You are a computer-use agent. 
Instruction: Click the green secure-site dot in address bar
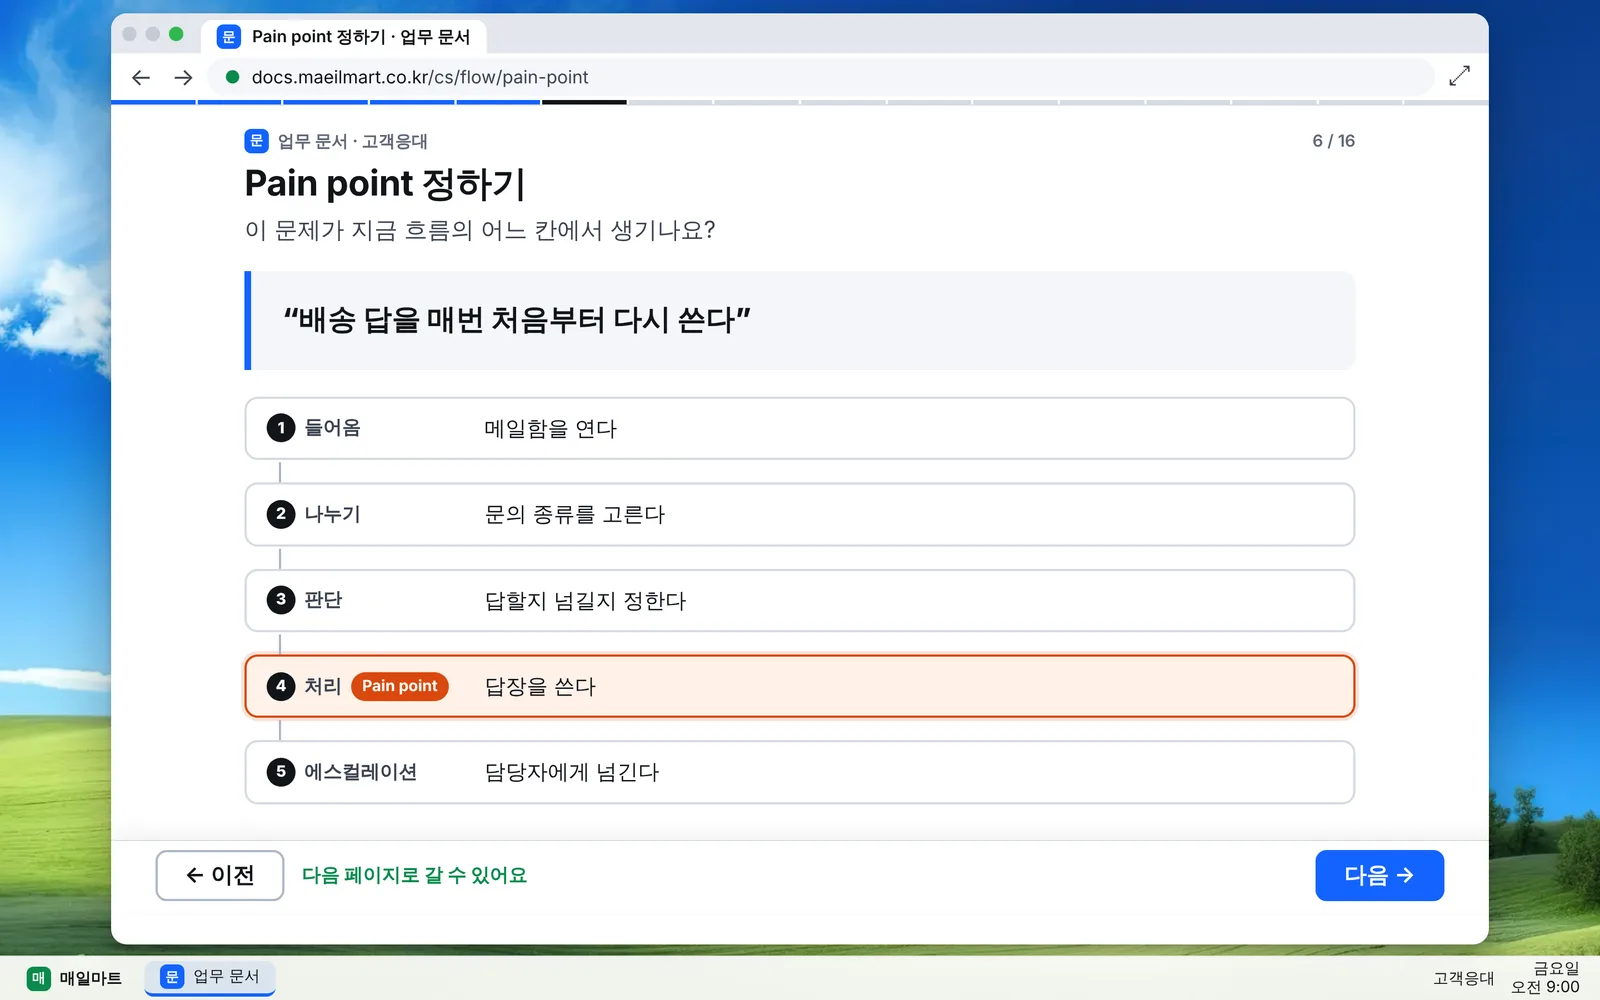point(232,77)
